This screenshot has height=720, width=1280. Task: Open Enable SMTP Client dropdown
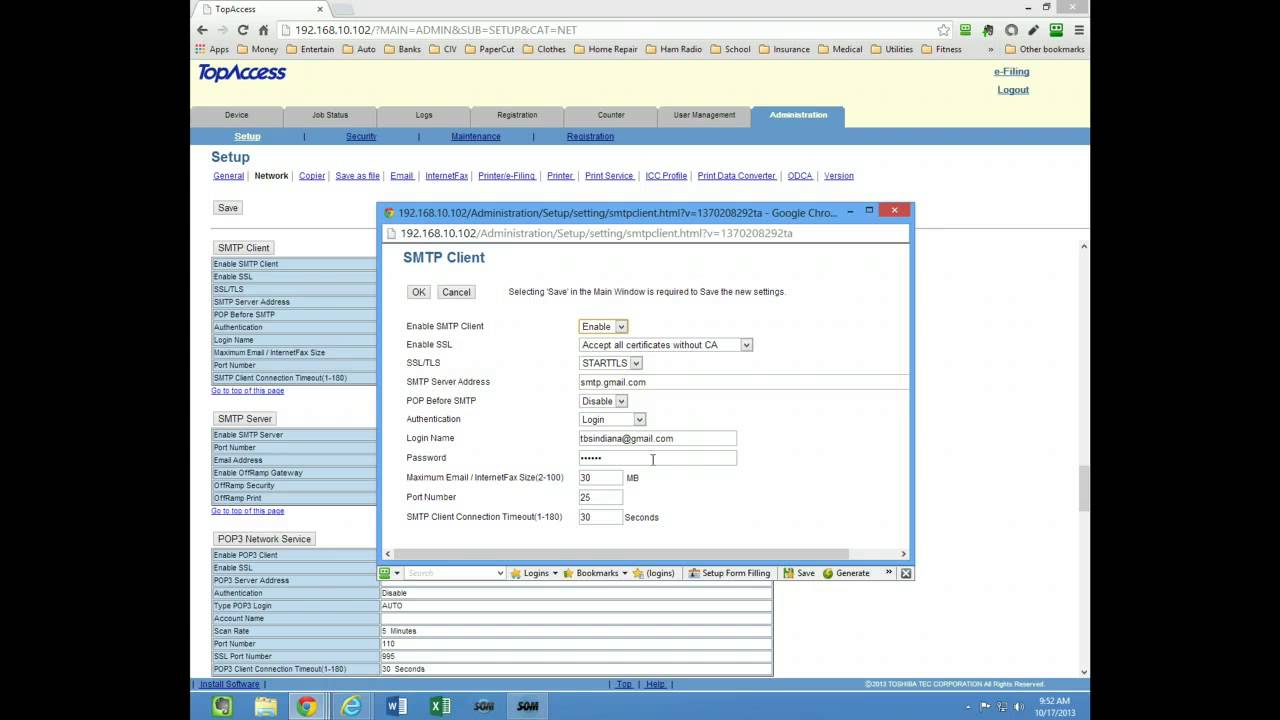tap(603, 326)
